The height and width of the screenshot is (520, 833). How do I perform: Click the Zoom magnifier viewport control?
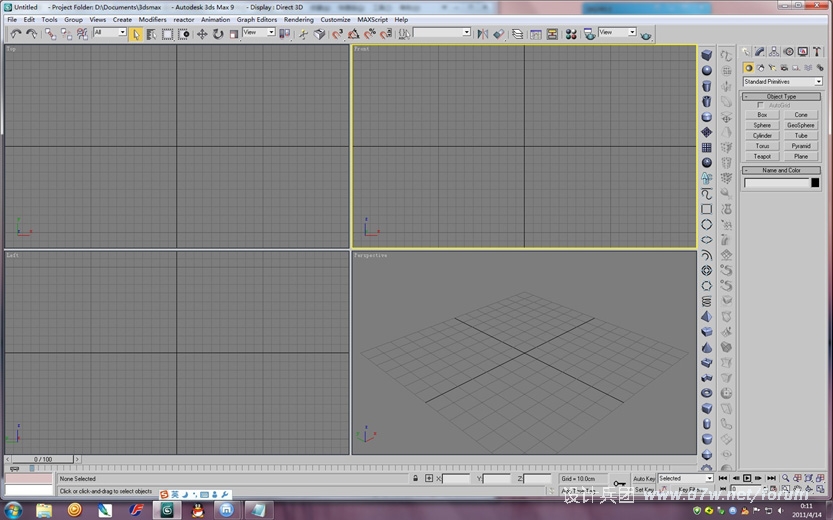point(785,478)
